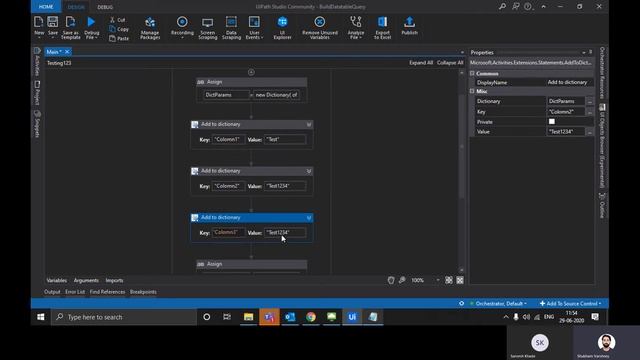Click the Cut command

(118, 20)
